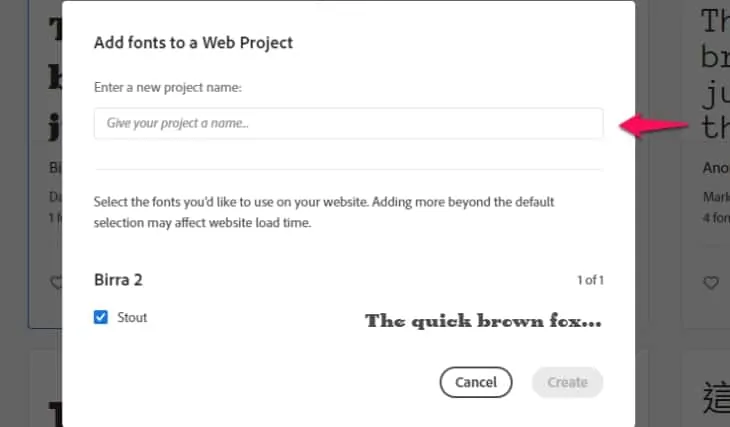Favorite the Birra font card behind the dialog
Screen dimensions: 730x427
pos(56,283)
